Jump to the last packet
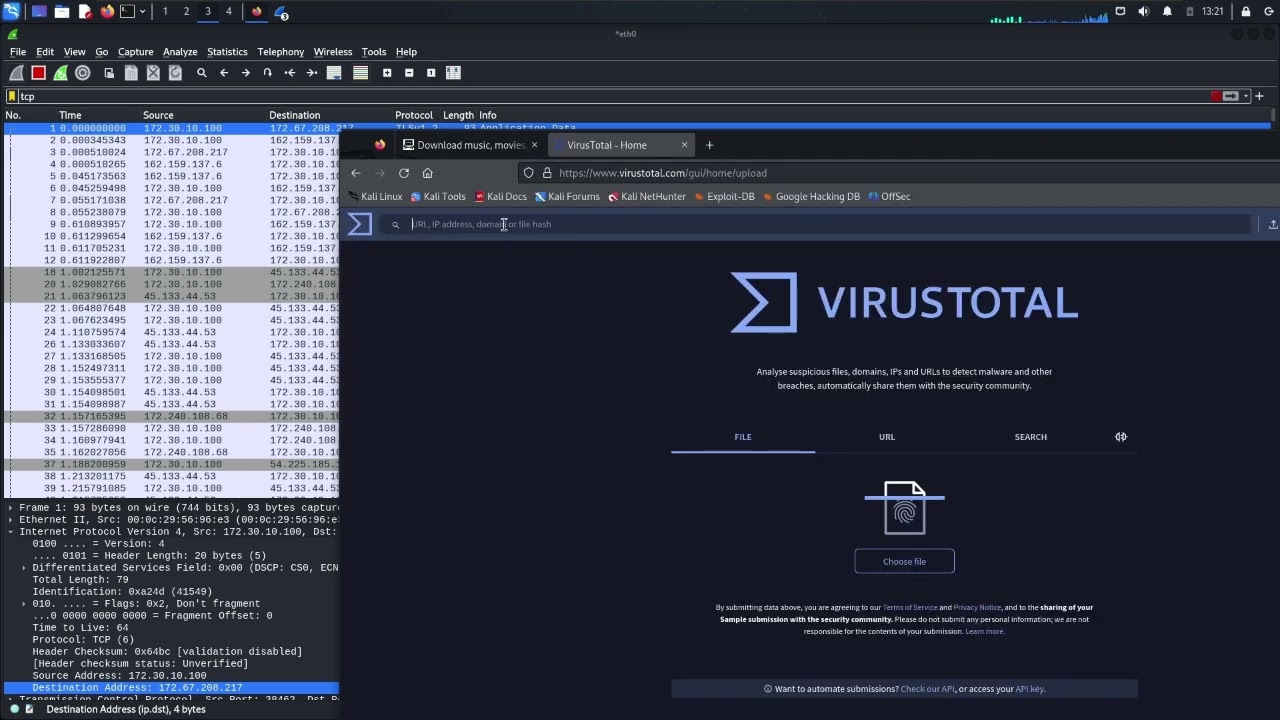Viewport: 1280px width, 720px height. 312,73
